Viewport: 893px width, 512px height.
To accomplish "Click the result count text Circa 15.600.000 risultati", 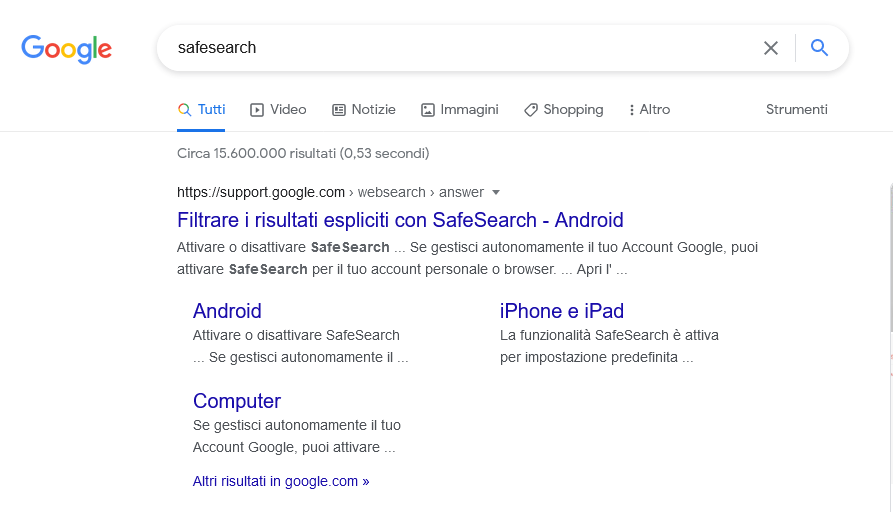I will [303, 153].
